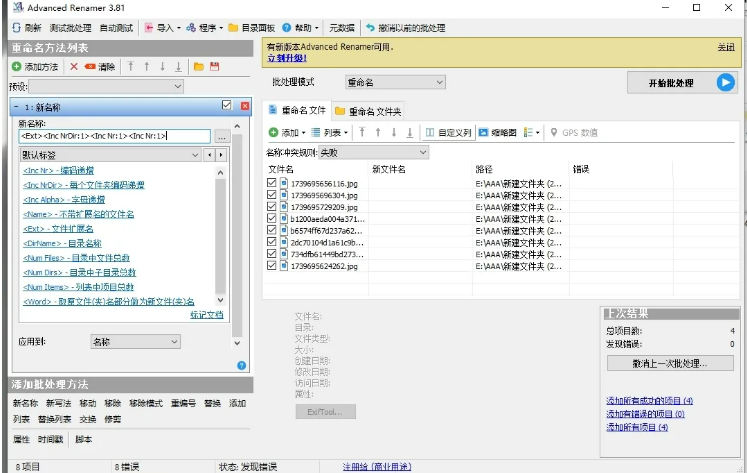The image size is (747, 473).
Task: Insert the <Inc Alpha> 字母递增 tag
Action: [64, 200]
